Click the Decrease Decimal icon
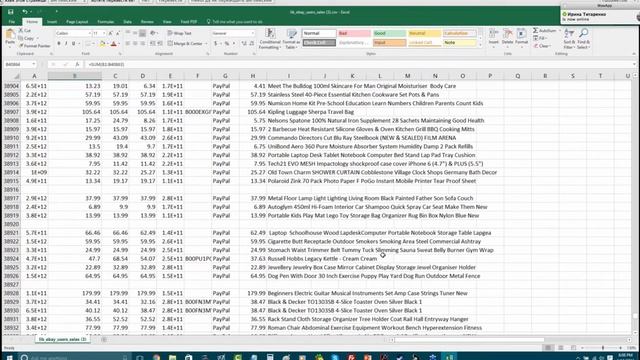Image resolution: width=640 pixels, height=360 pixels. 251,44
